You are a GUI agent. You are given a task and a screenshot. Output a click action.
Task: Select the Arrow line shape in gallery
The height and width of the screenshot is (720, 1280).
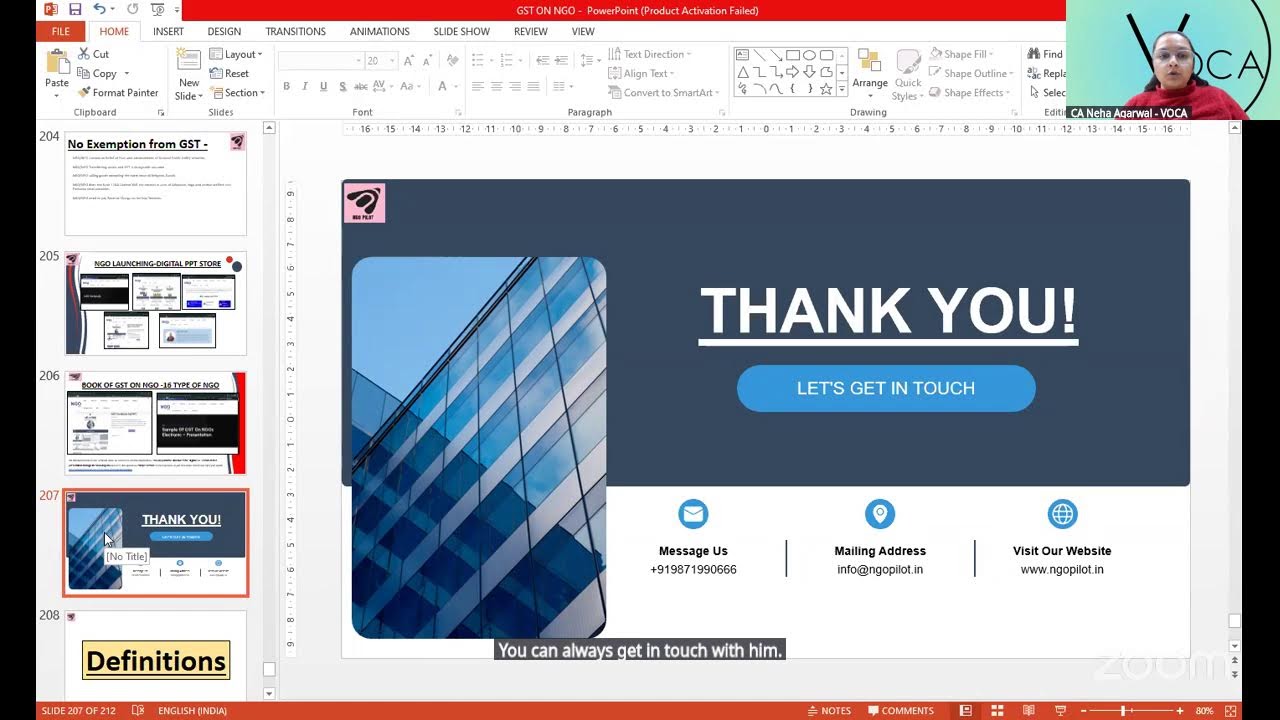776,55
